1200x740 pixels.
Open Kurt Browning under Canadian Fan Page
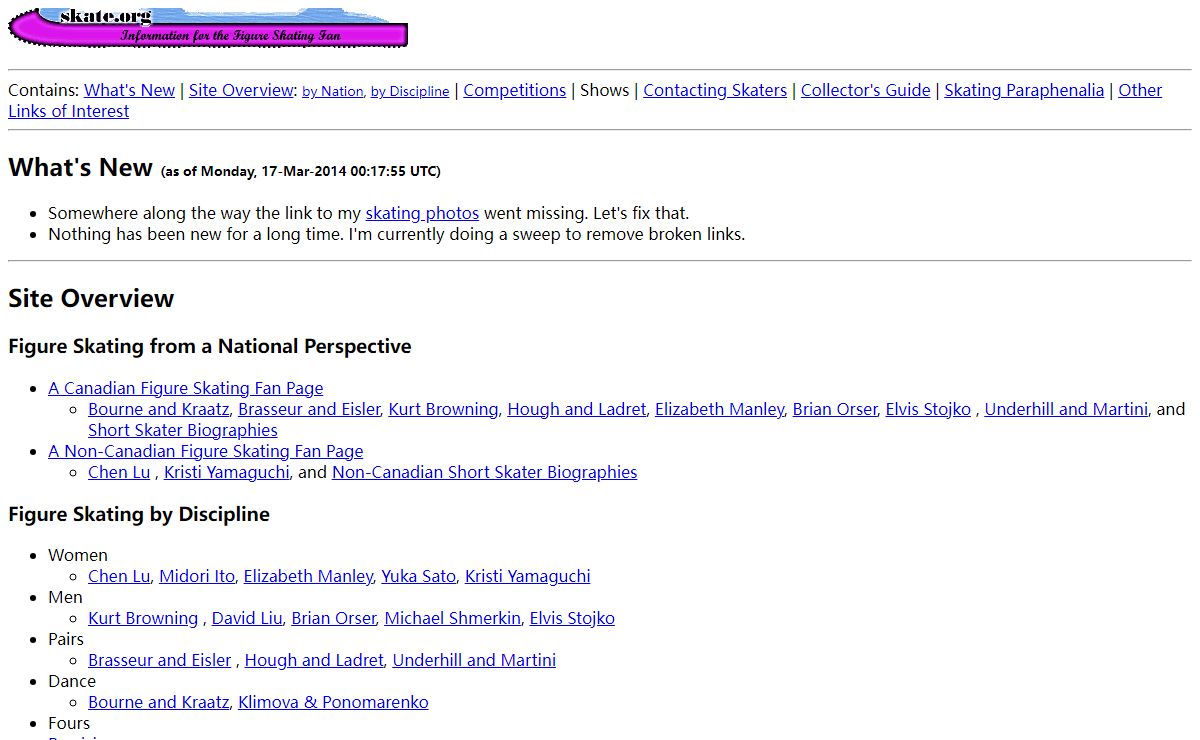click(x=443, y=409)
